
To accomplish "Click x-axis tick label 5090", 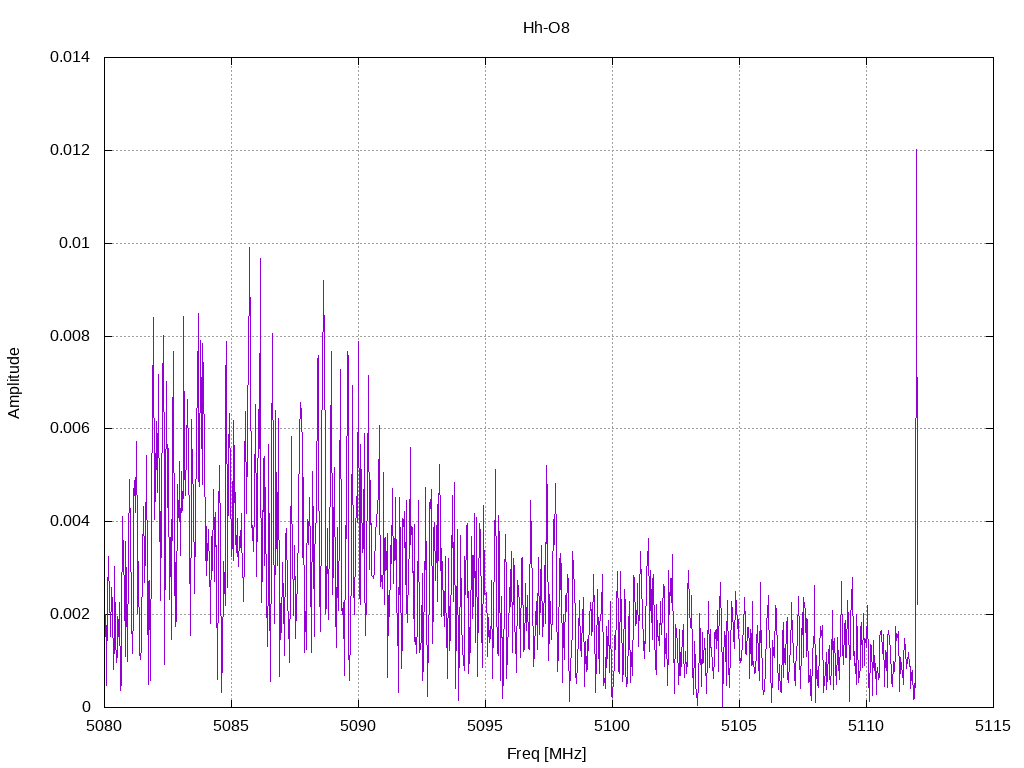I will coord(358,726).
